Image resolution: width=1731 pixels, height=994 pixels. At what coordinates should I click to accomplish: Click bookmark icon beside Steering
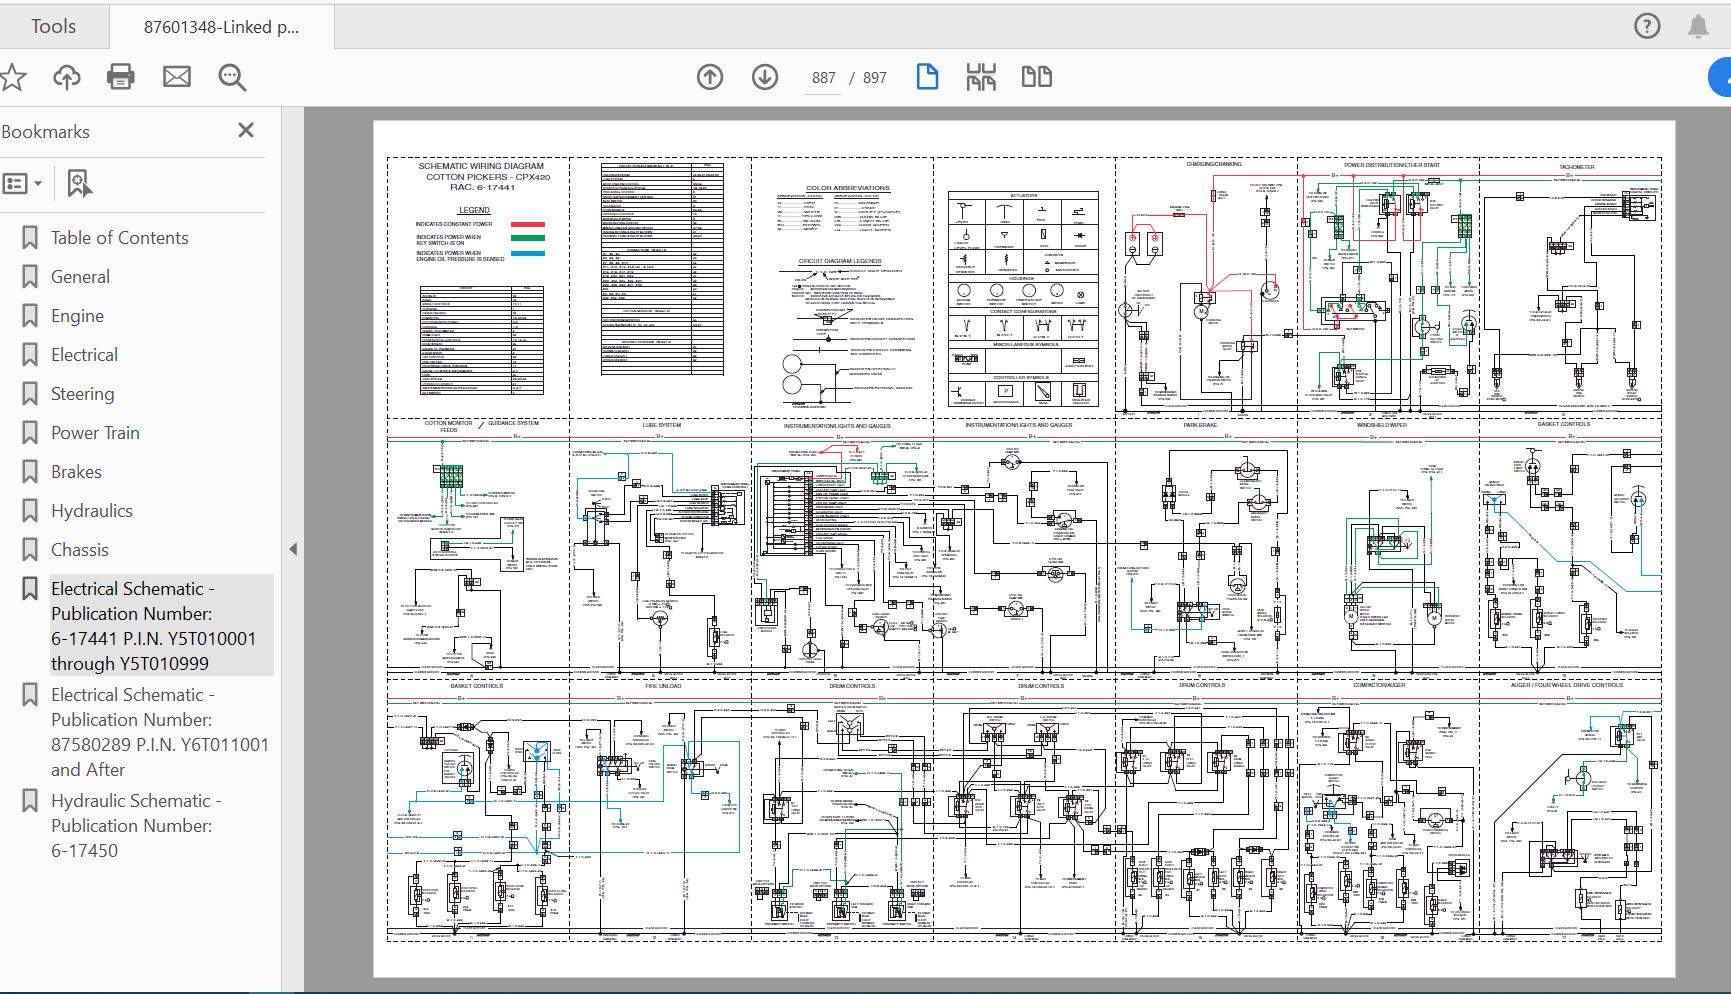tap(30, 394)
